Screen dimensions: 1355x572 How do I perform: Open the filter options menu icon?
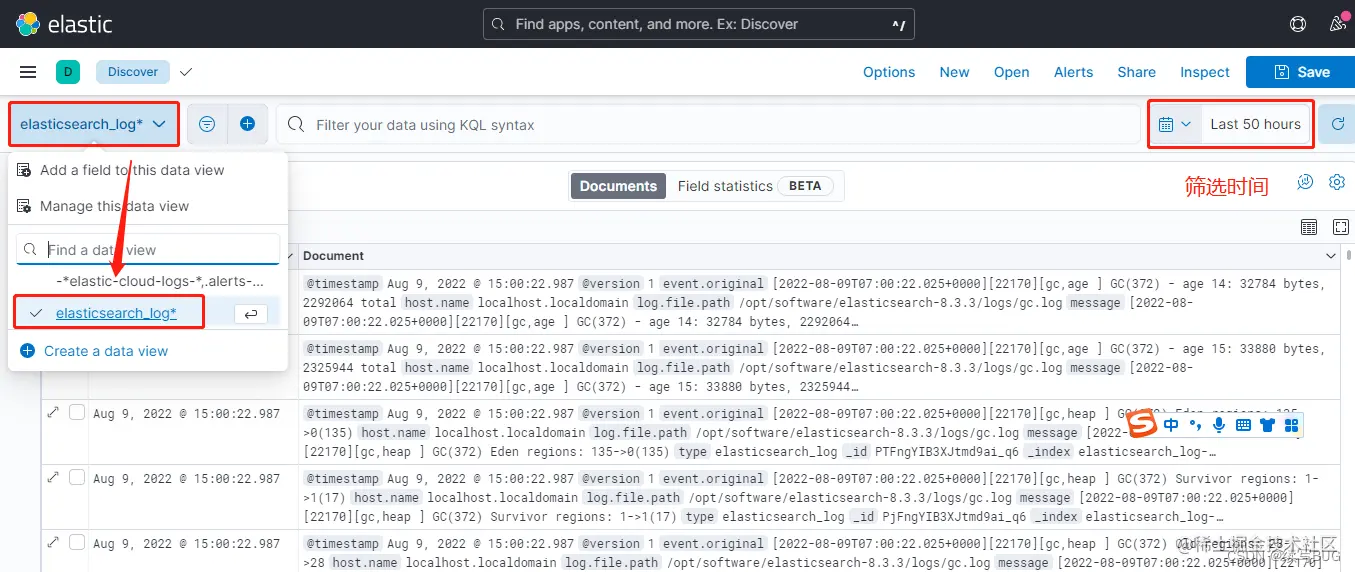pos(207,124)
